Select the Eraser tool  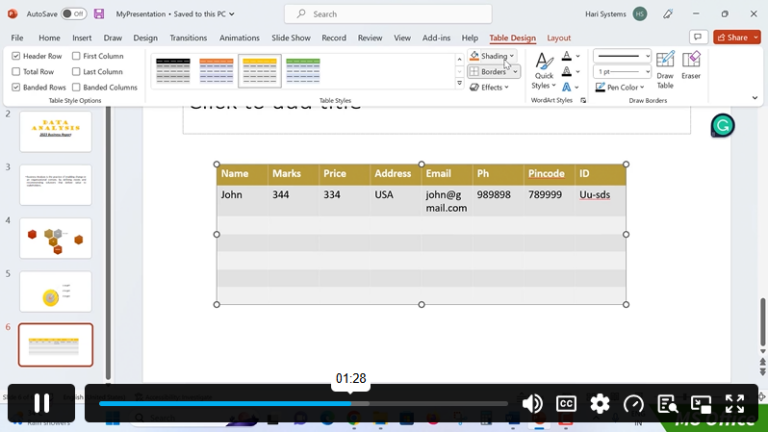(x=691, y=65)
